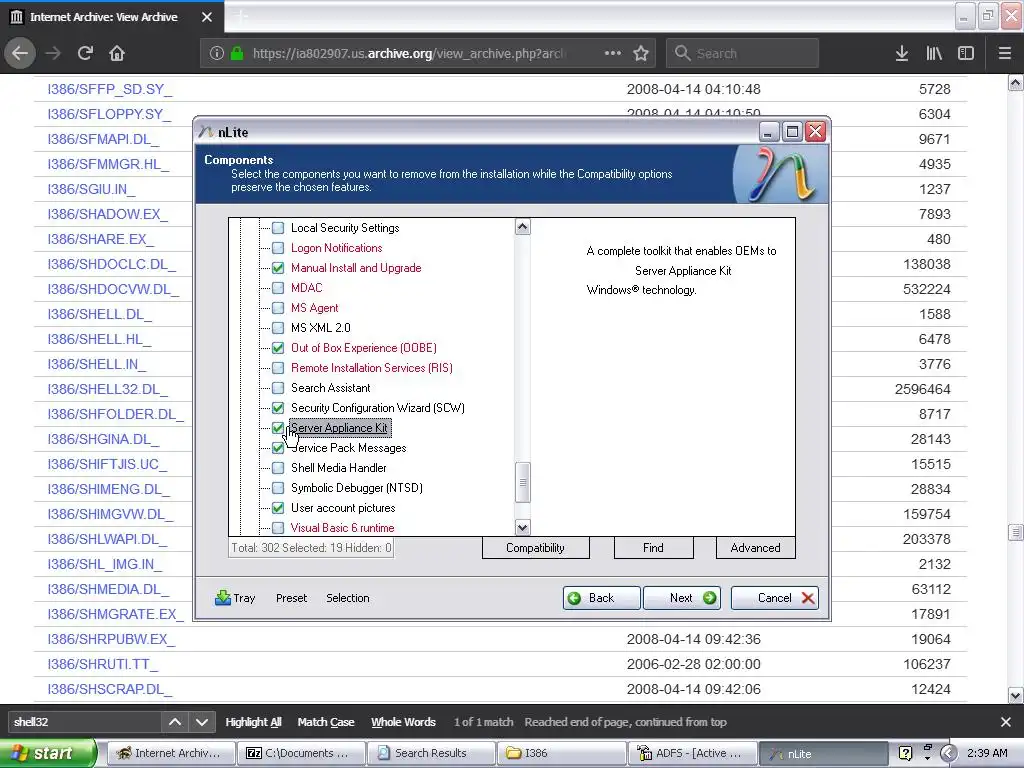Click in the Firefox search box
The image size is (1024, 768).
tap(743, 53)
